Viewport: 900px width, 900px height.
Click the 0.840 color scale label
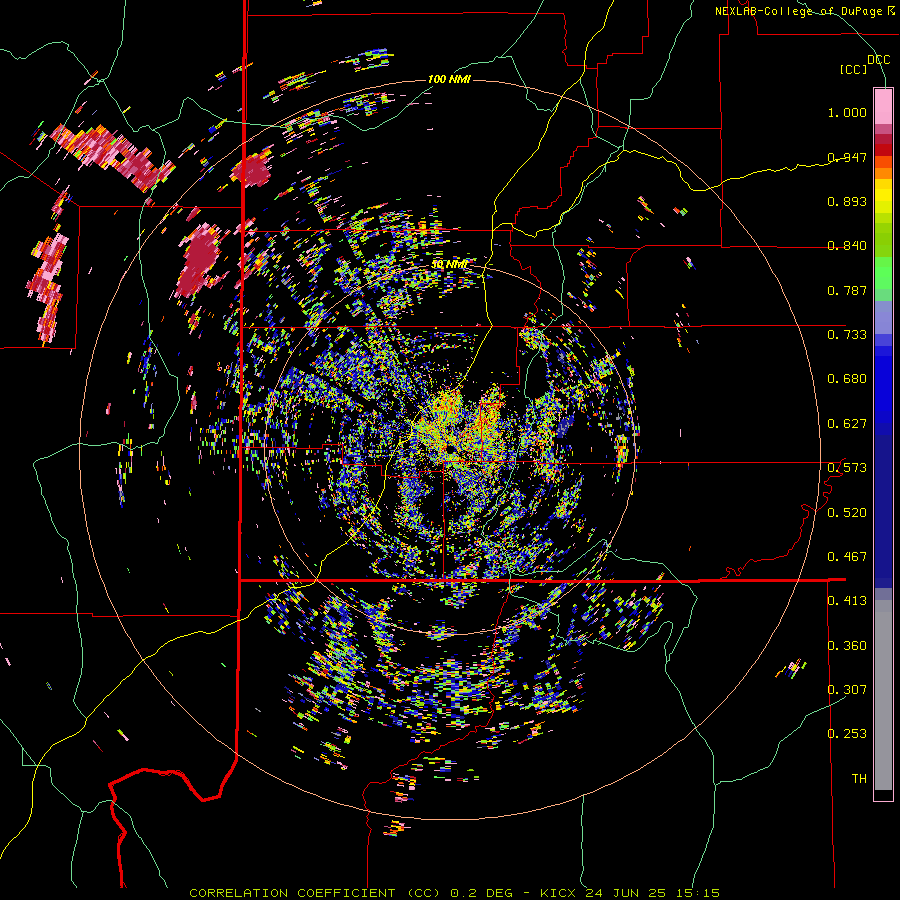[x=847, y=246]
